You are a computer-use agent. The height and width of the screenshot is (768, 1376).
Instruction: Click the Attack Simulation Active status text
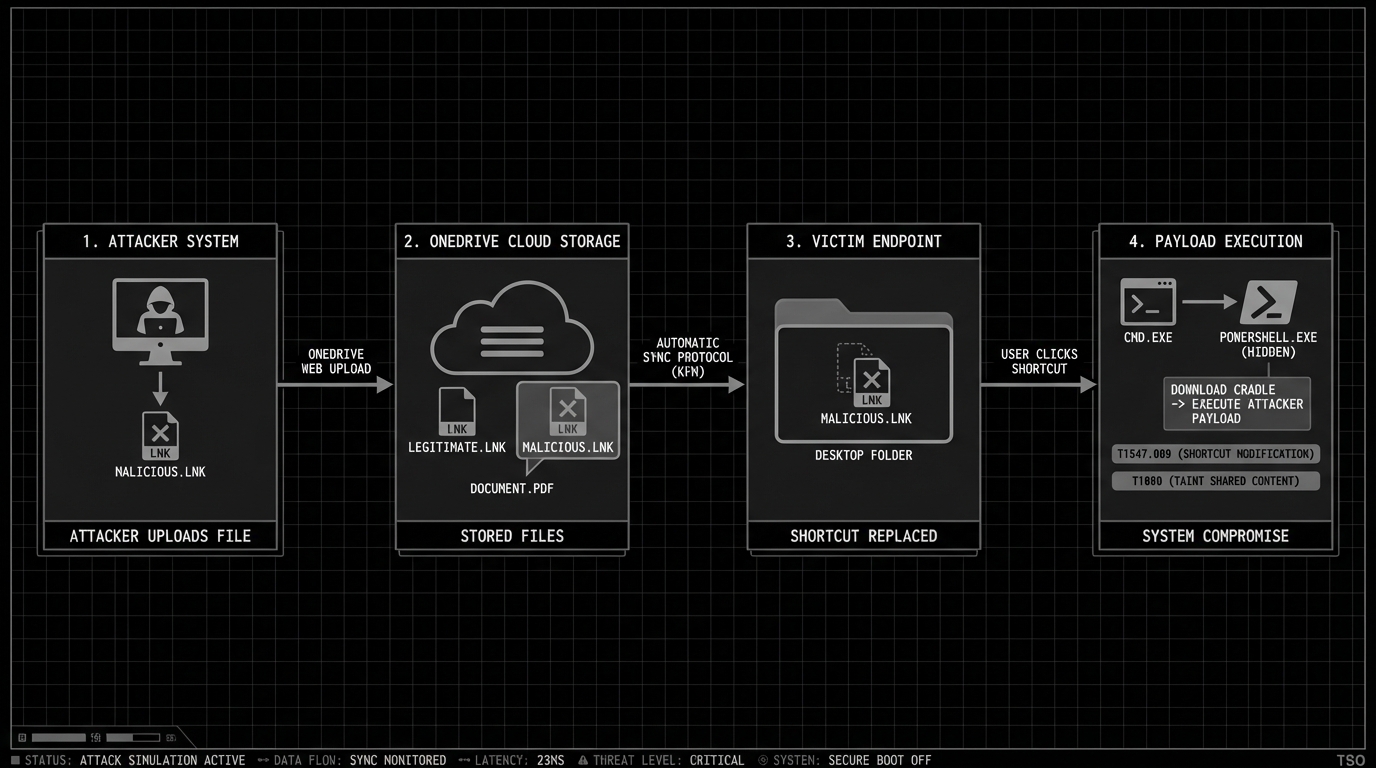[162, 760]
